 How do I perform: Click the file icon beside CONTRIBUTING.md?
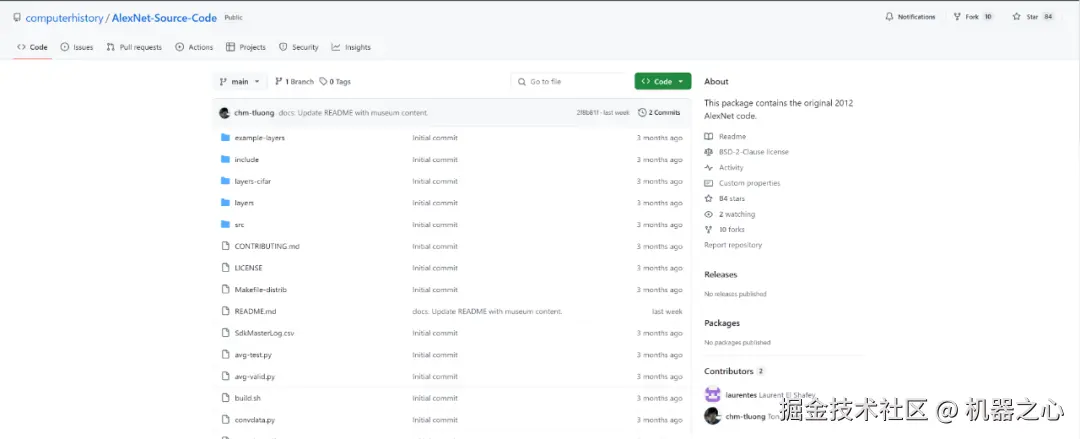[x=225, y=246]
